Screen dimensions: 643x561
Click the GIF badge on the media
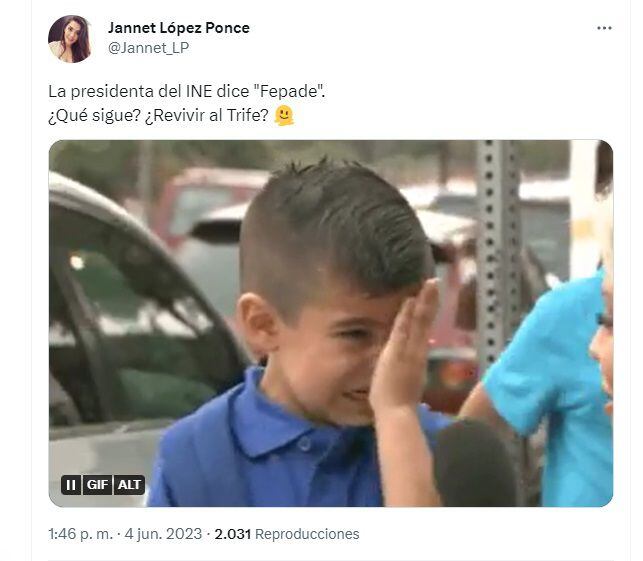click(x=97, y=485)
